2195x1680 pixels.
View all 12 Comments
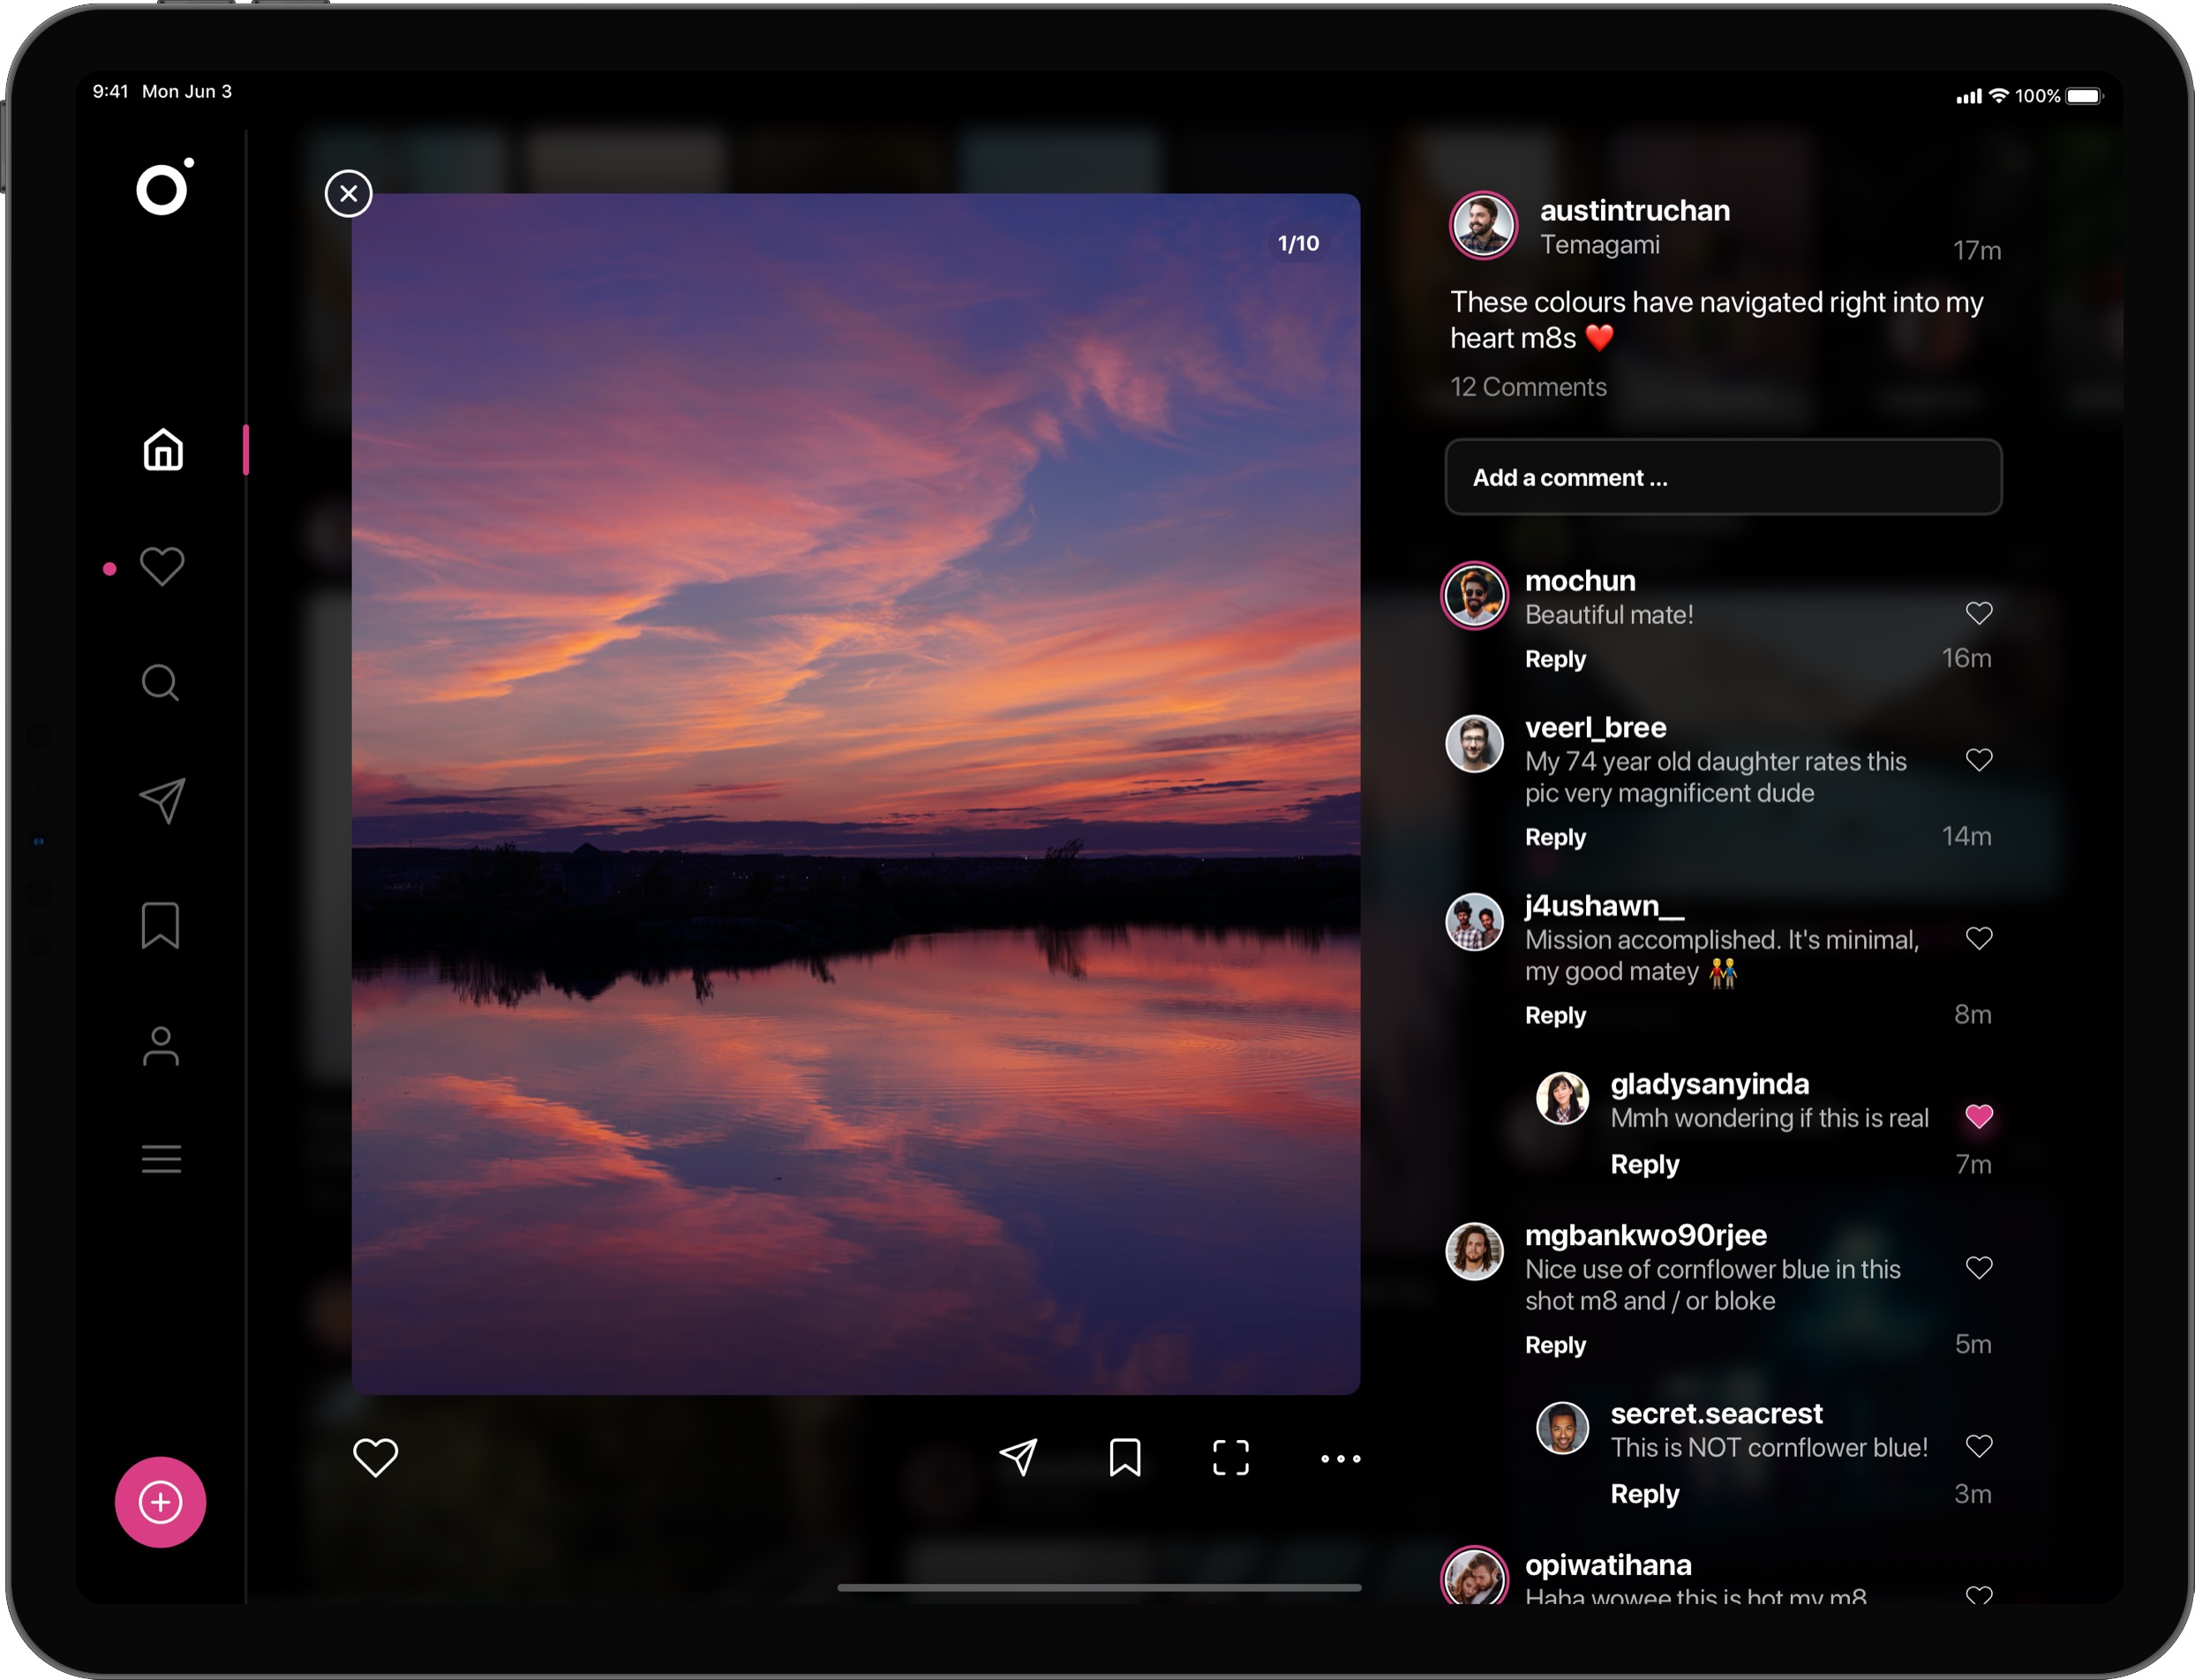coord(1528,387)
